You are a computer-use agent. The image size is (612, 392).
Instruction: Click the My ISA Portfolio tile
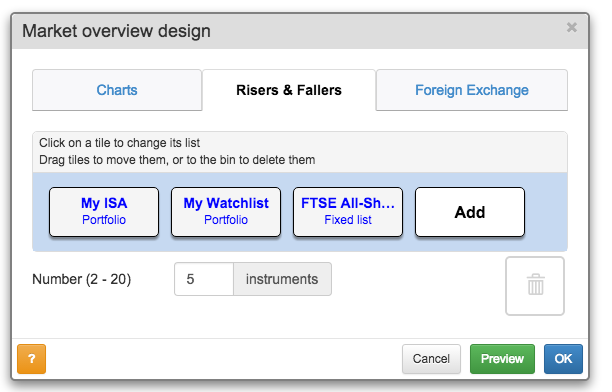click(x=104, y=212)
